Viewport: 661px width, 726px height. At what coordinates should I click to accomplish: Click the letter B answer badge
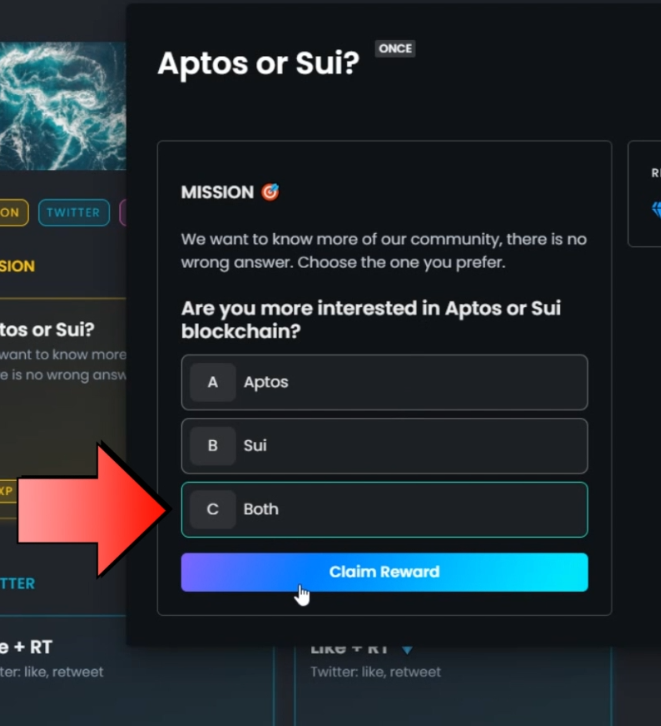tap(212, 446)
